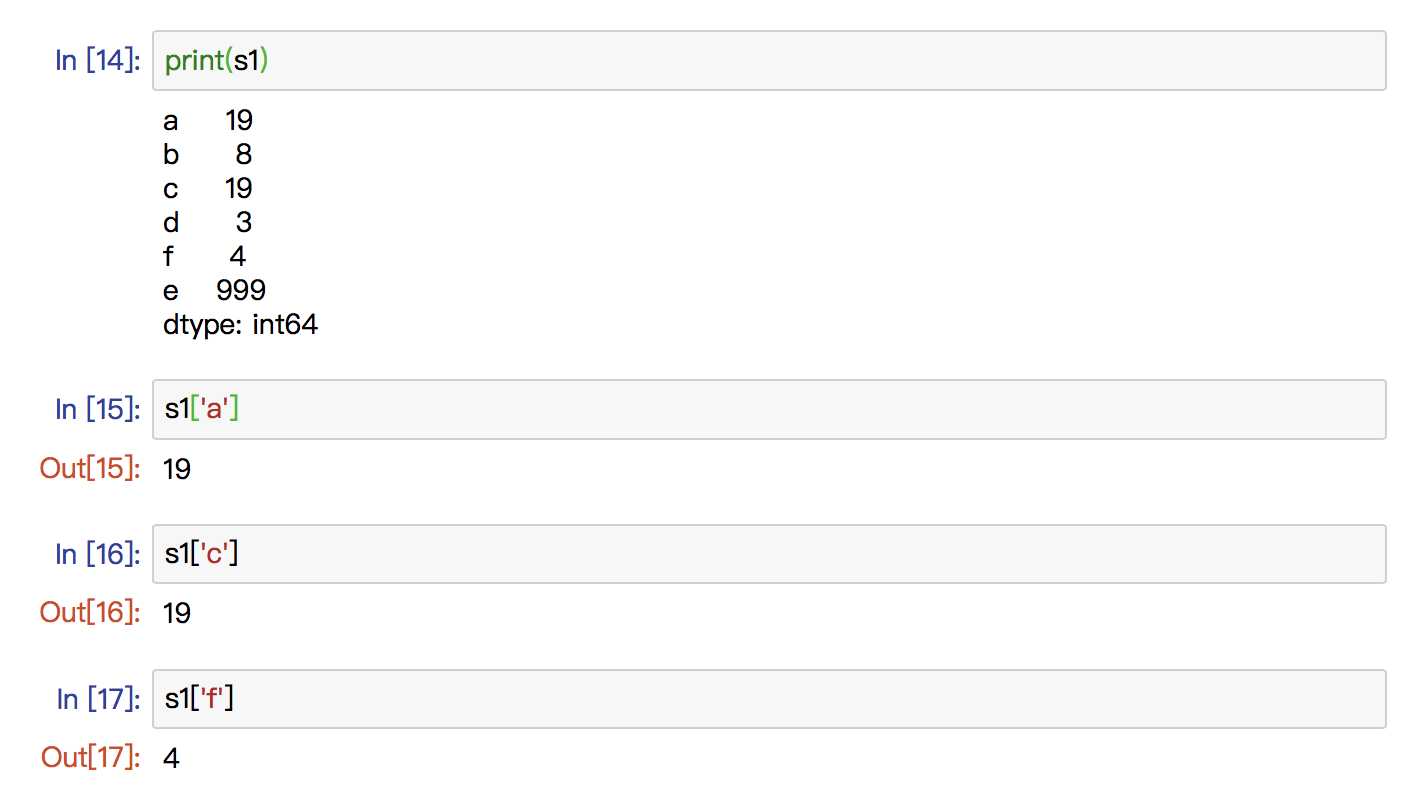
Task: Click the 'b 8' row in printed output
Action: pyautogui.click(x=208, y=155)
